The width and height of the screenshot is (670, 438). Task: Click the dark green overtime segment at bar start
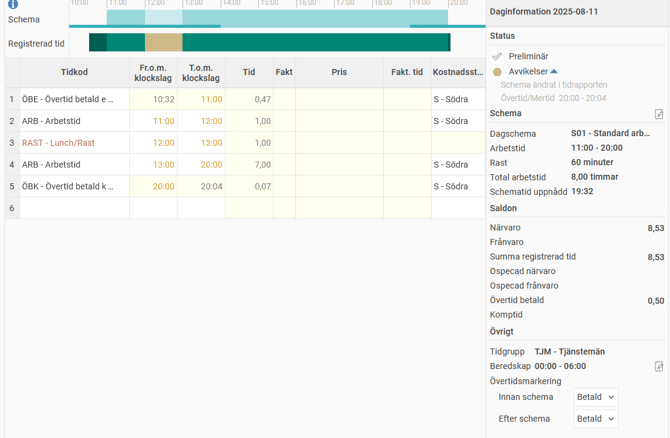pyautogui.click(x=97, y=42)
